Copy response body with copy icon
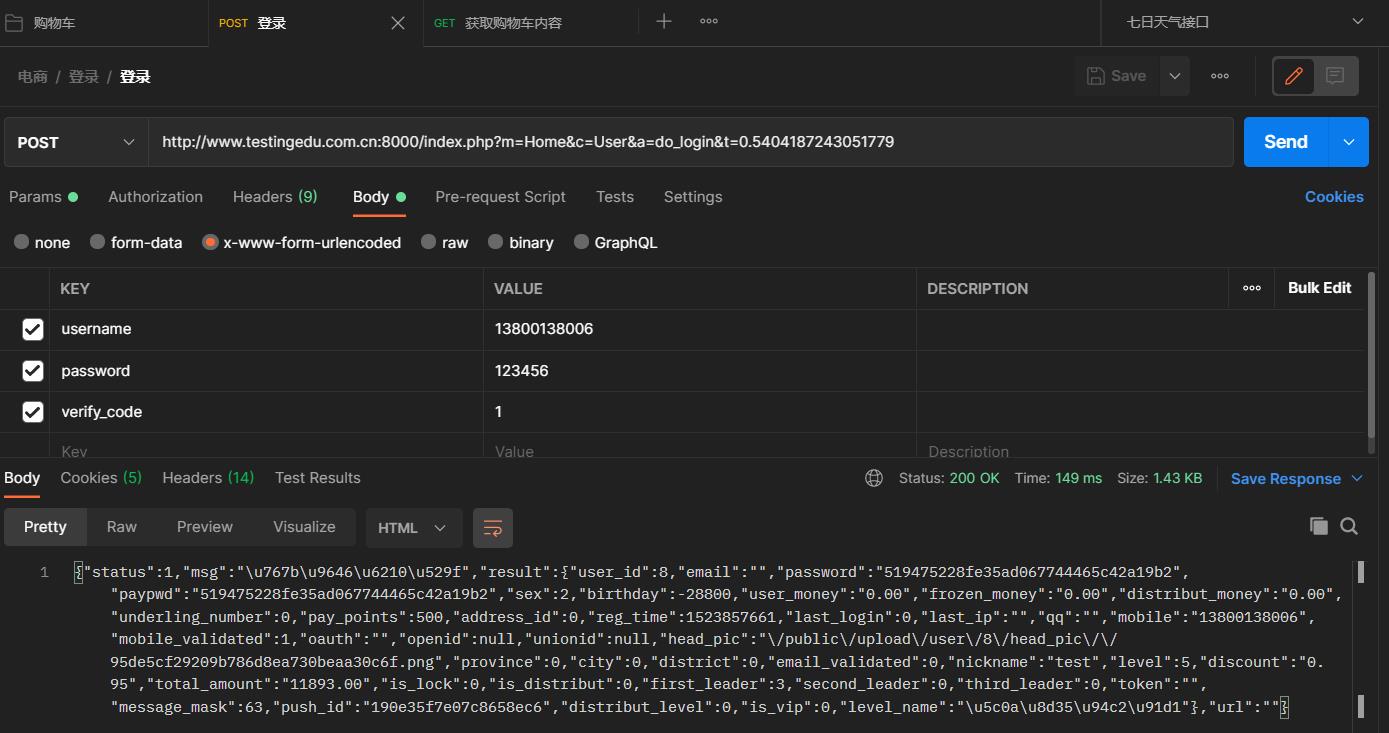The width and height of the screenshot is (1389, 733). pyautogui.click(x=1319, y=526)
